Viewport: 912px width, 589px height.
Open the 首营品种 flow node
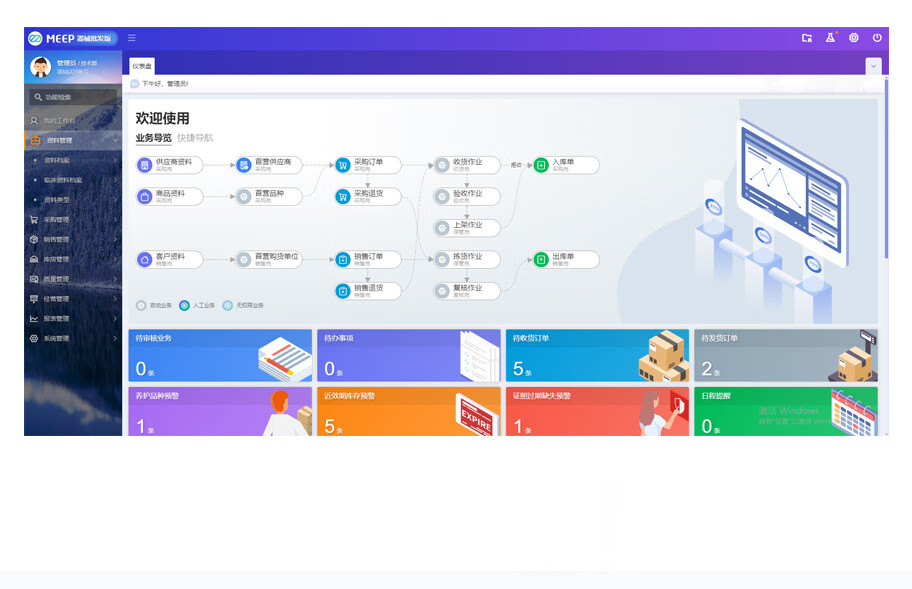269,197
